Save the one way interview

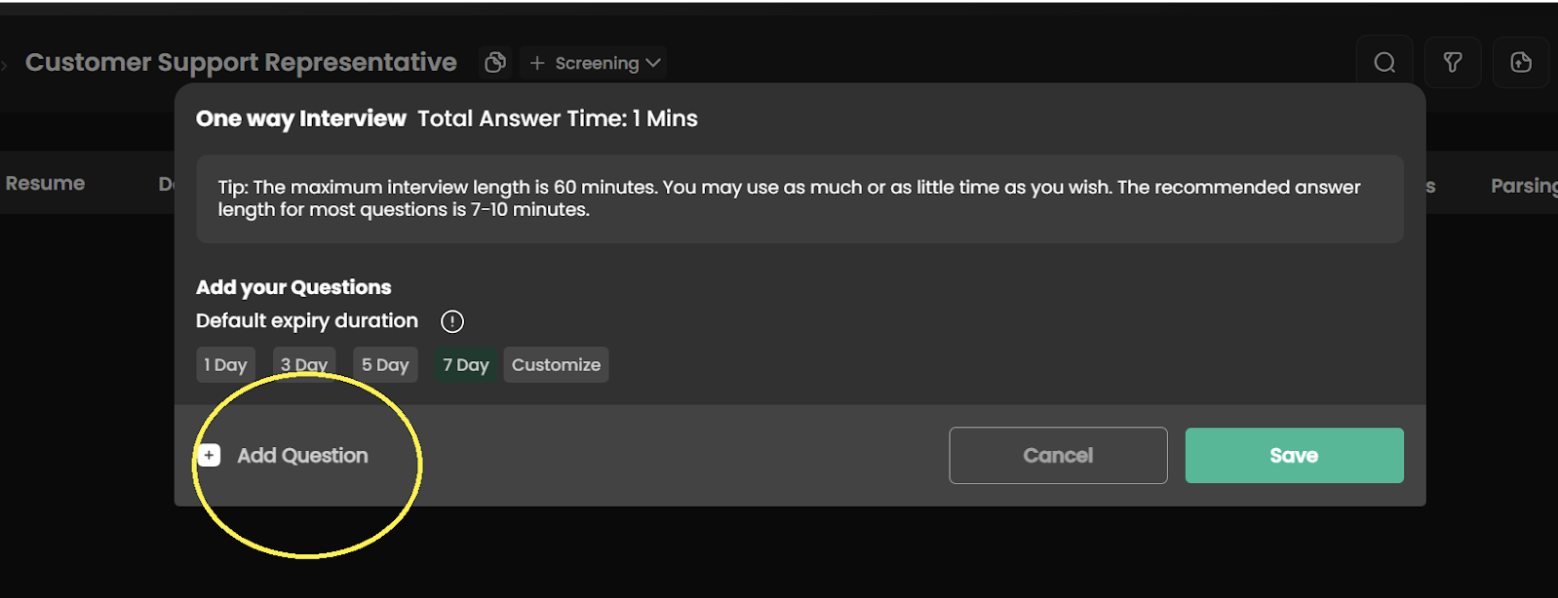coord(1294,456)
